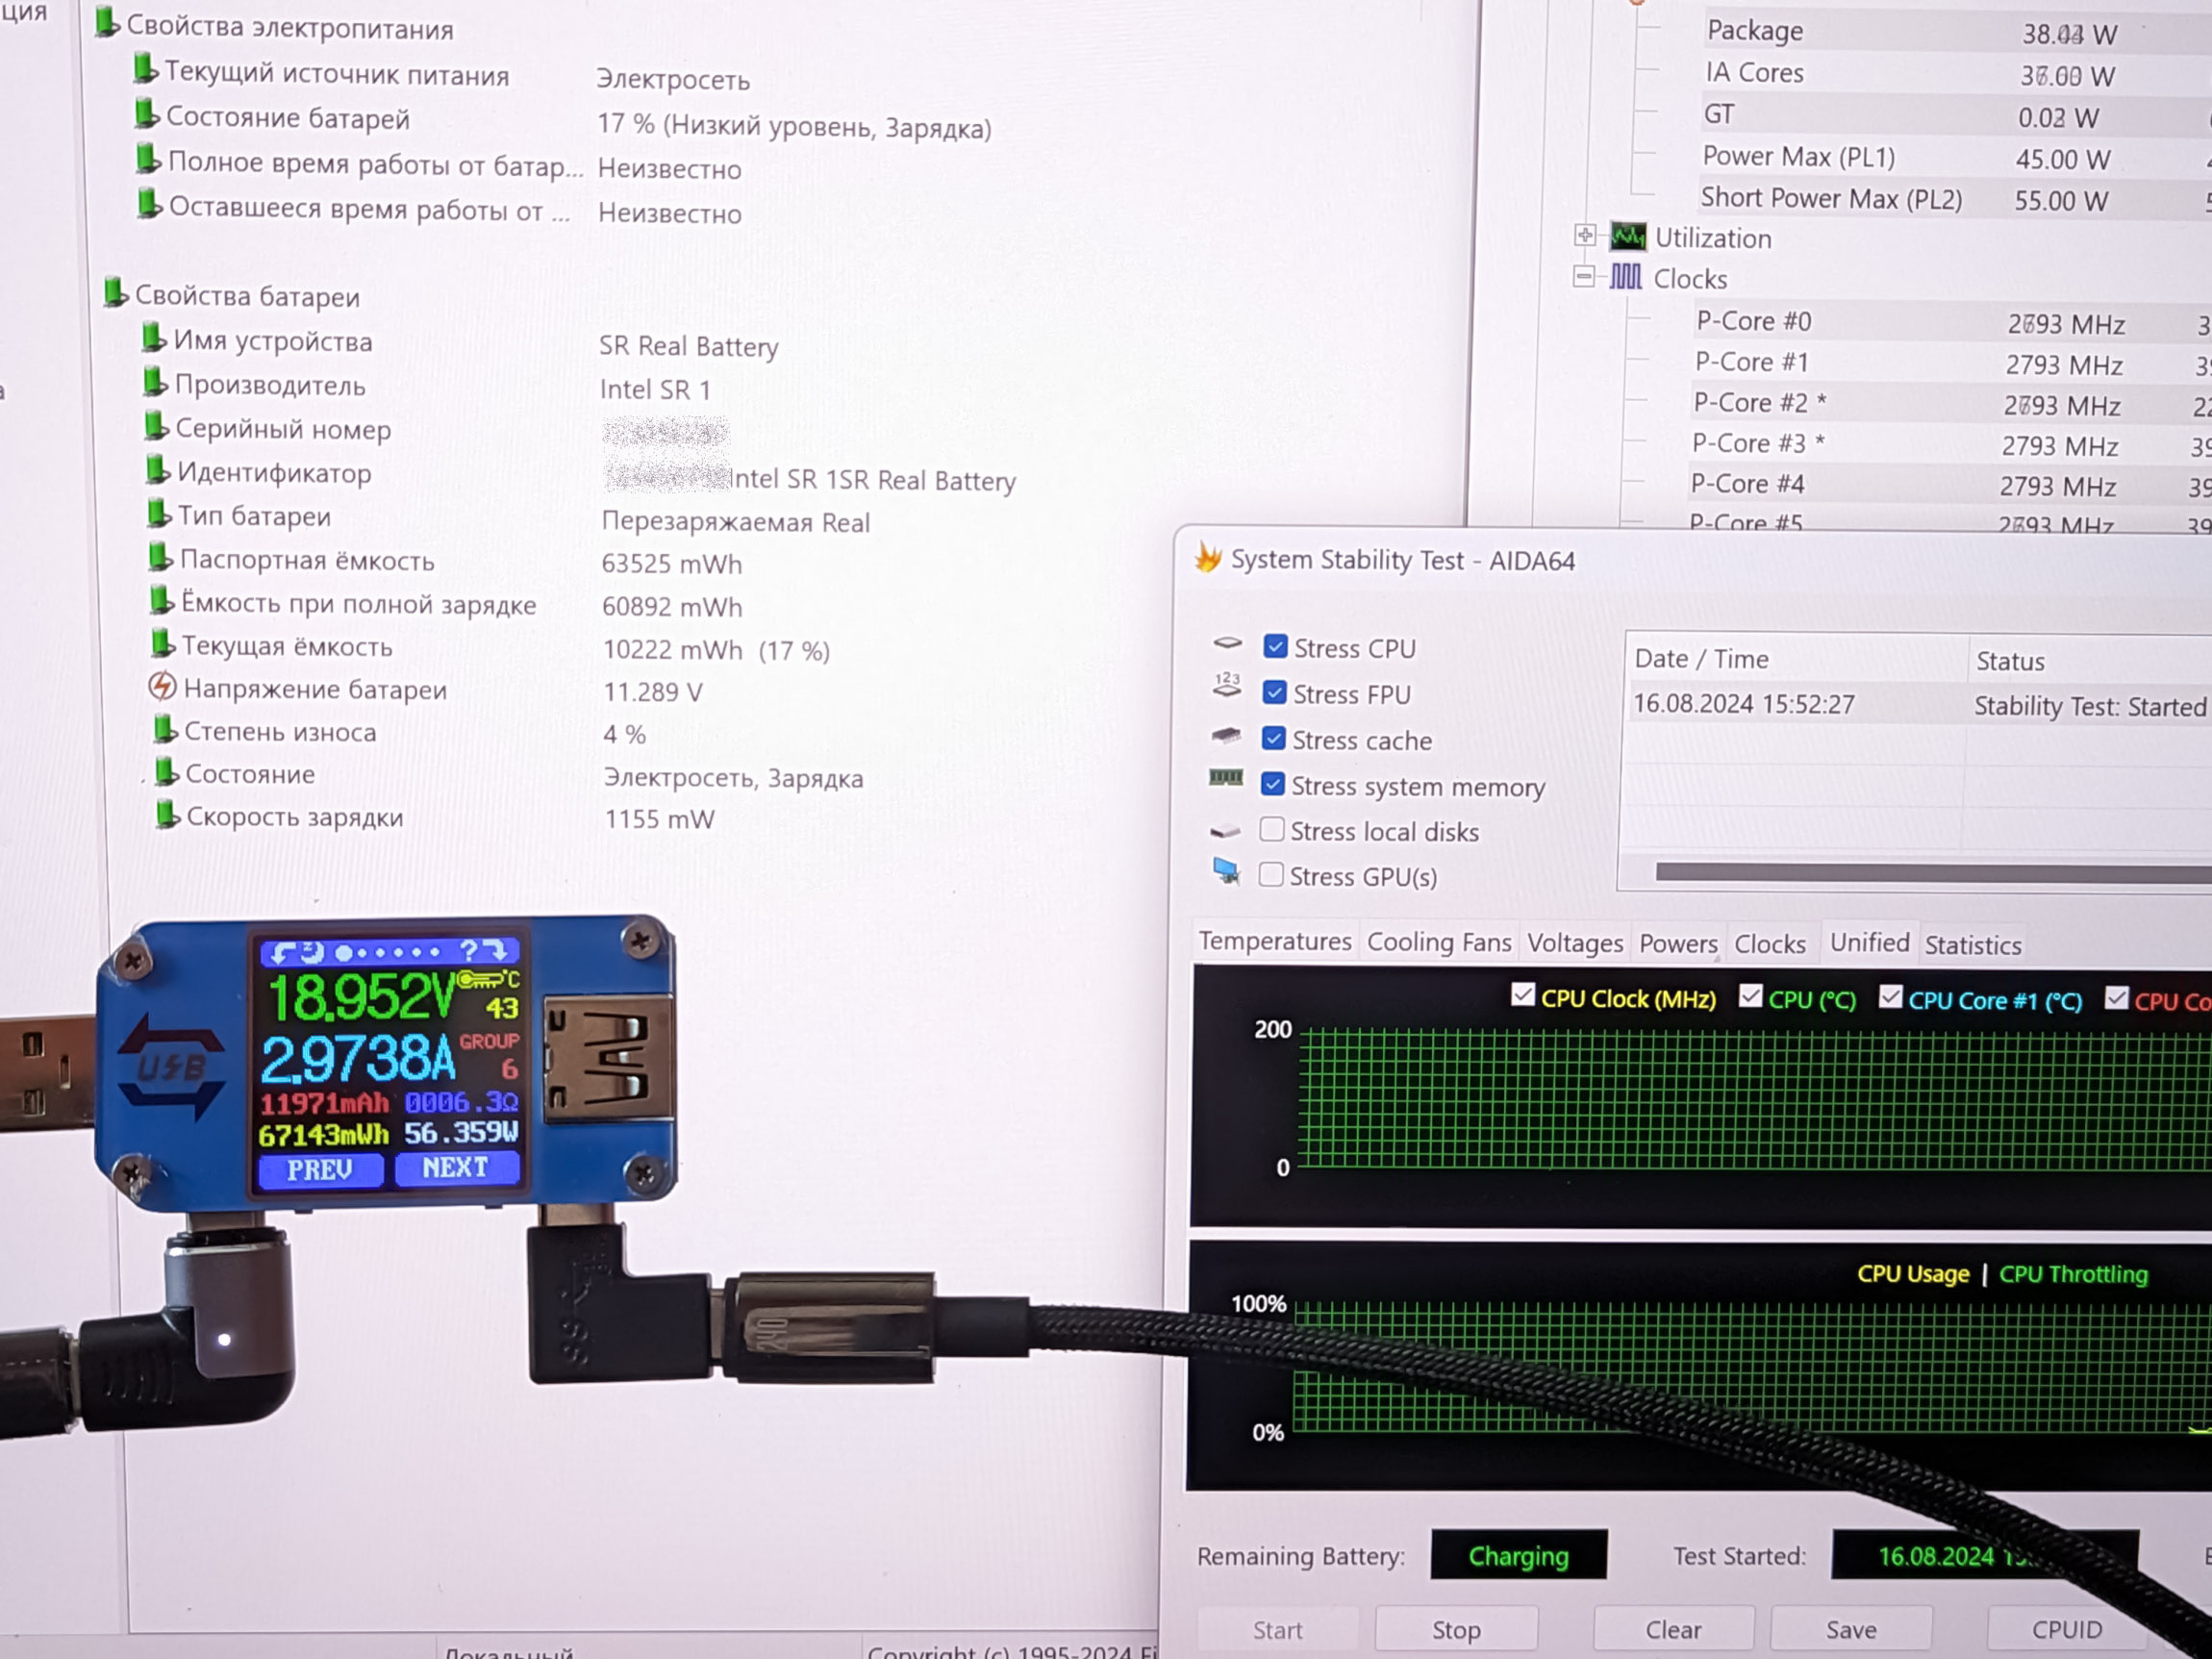Collapse the Clocks tree node

(1584, 277)
